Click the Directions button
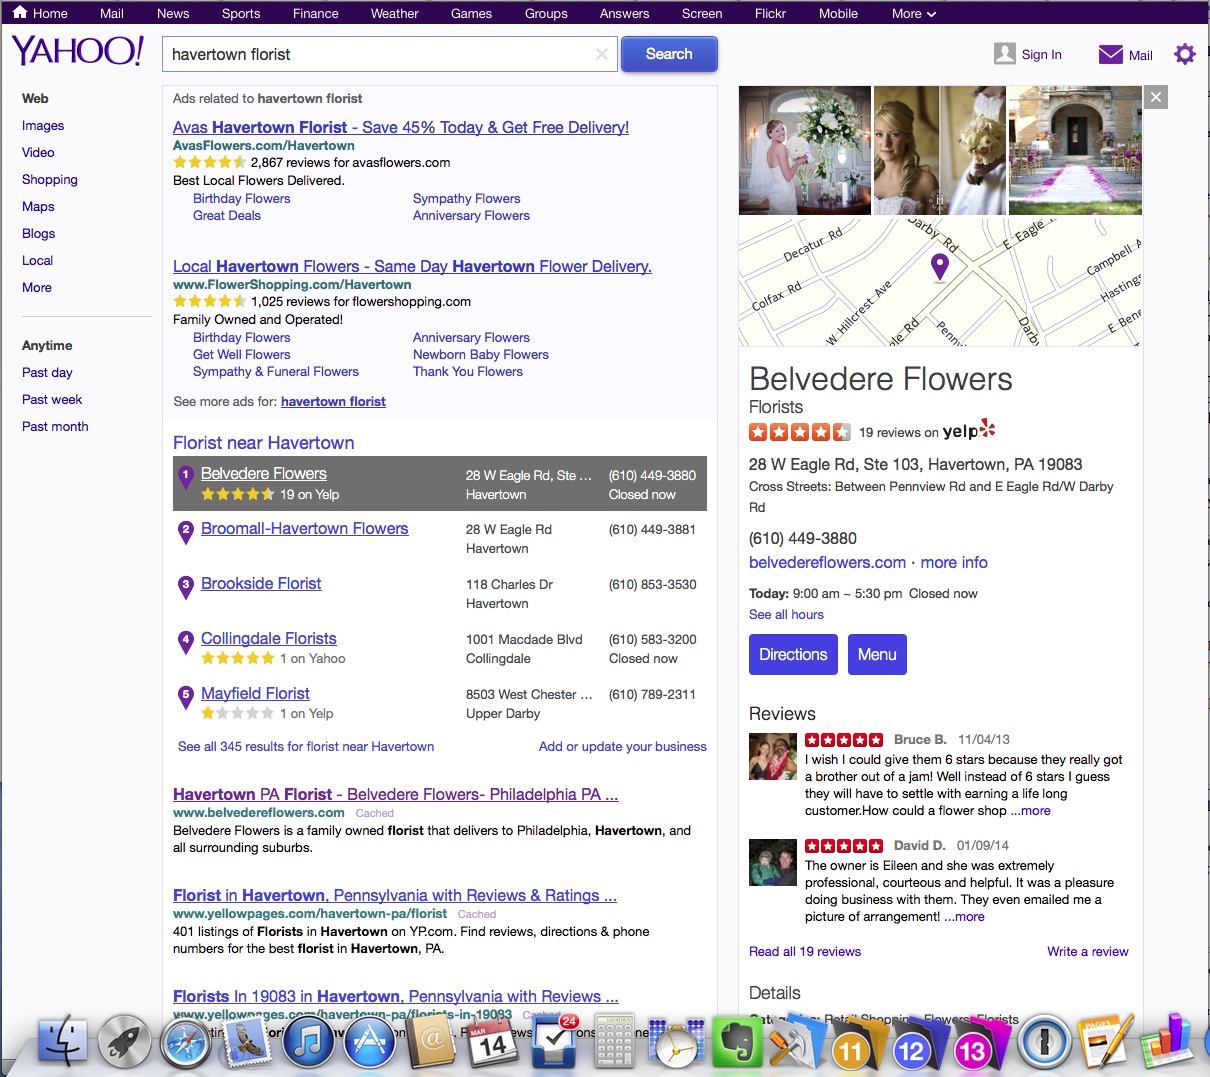Screen dimensions: 1210x1077 click(x=793, y=654)
